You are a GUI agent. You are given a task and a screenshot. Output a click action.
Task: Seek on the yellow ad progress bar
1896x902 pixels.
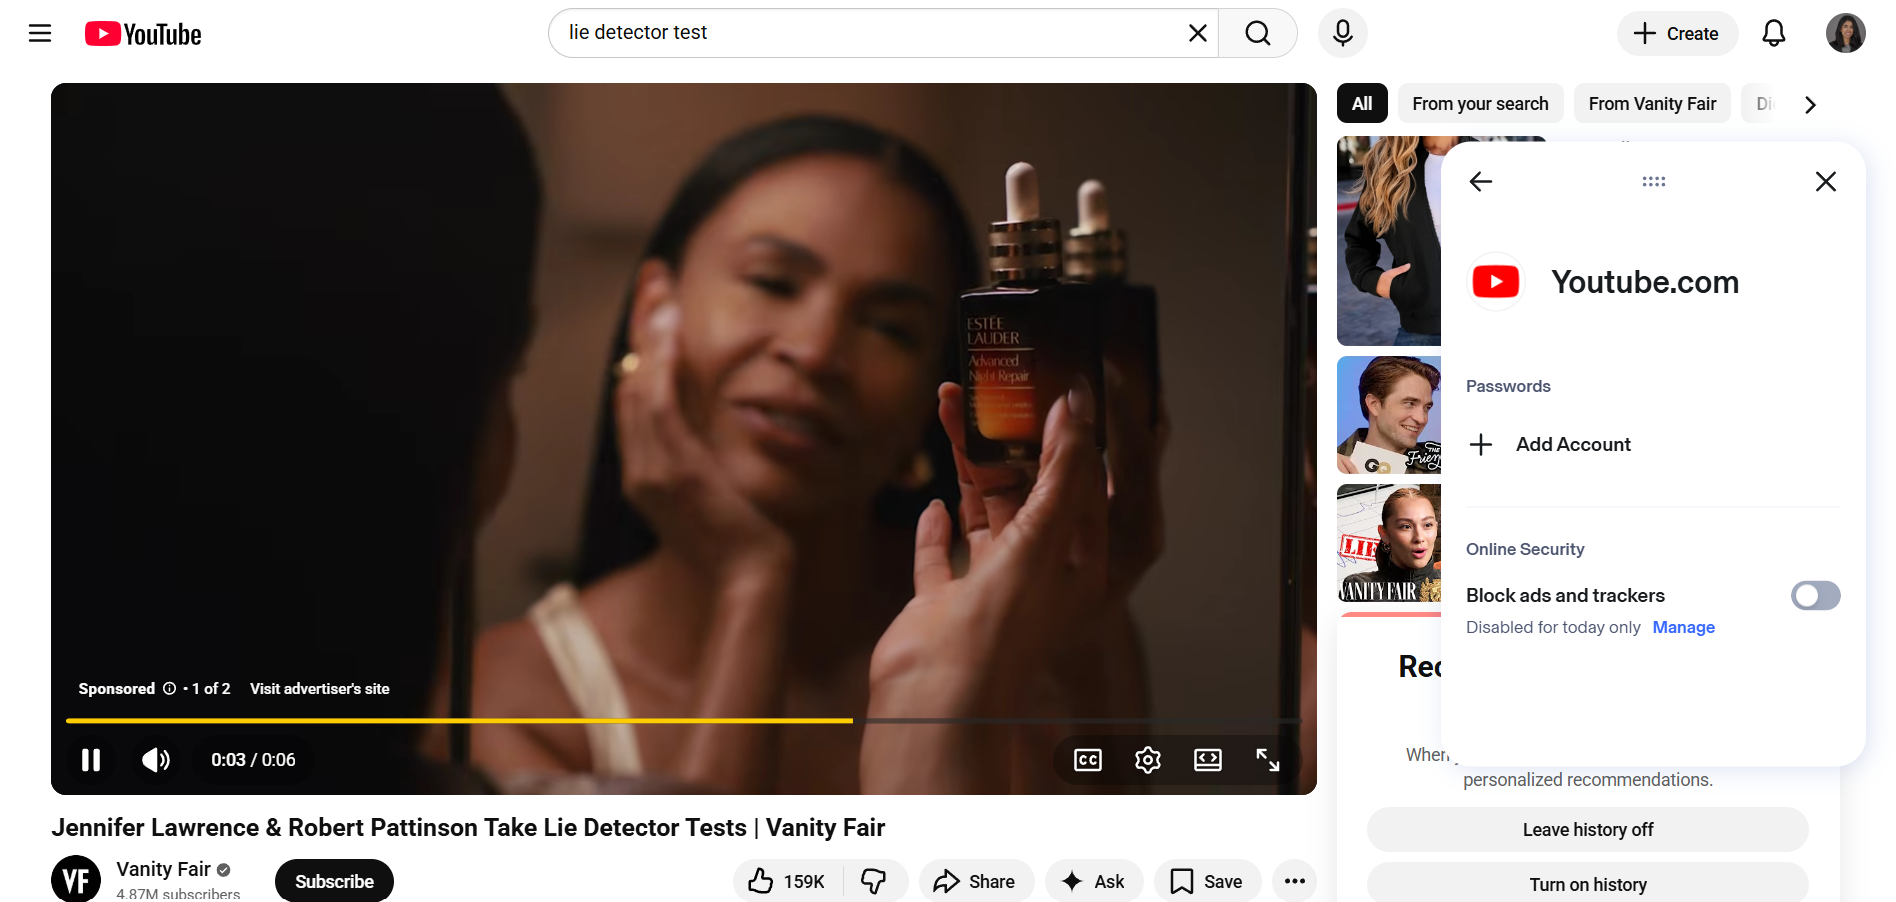click(x=683, y=720)
